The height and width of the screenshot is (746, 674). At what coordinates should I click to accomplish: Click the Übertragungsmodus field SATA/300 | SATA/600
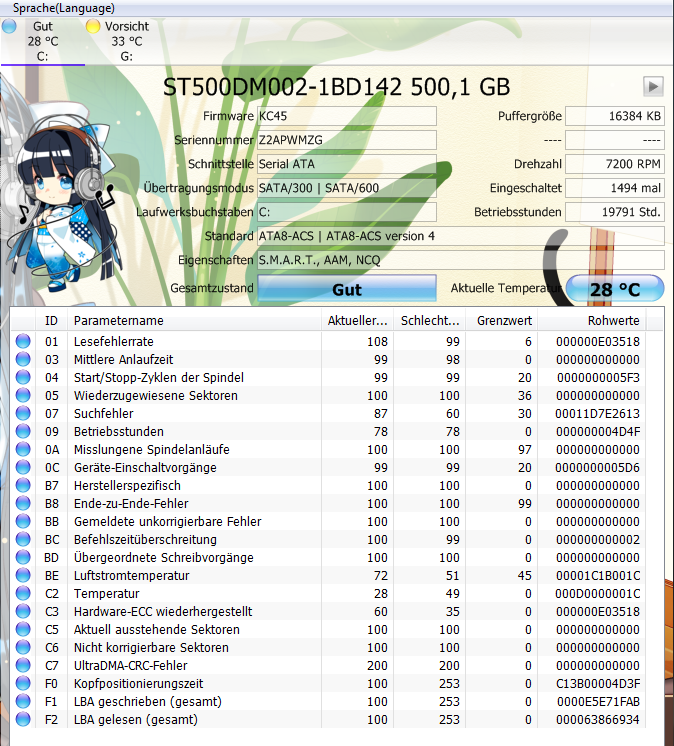click(x=347, y=188)
